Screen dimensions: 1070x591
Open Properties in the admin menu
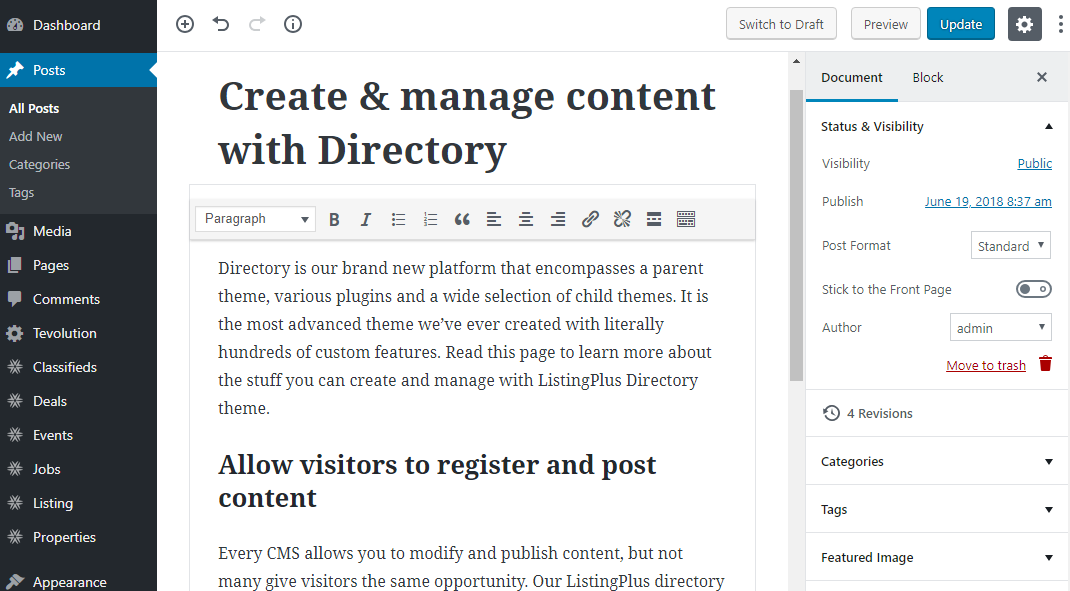click(x=78, y=538)
